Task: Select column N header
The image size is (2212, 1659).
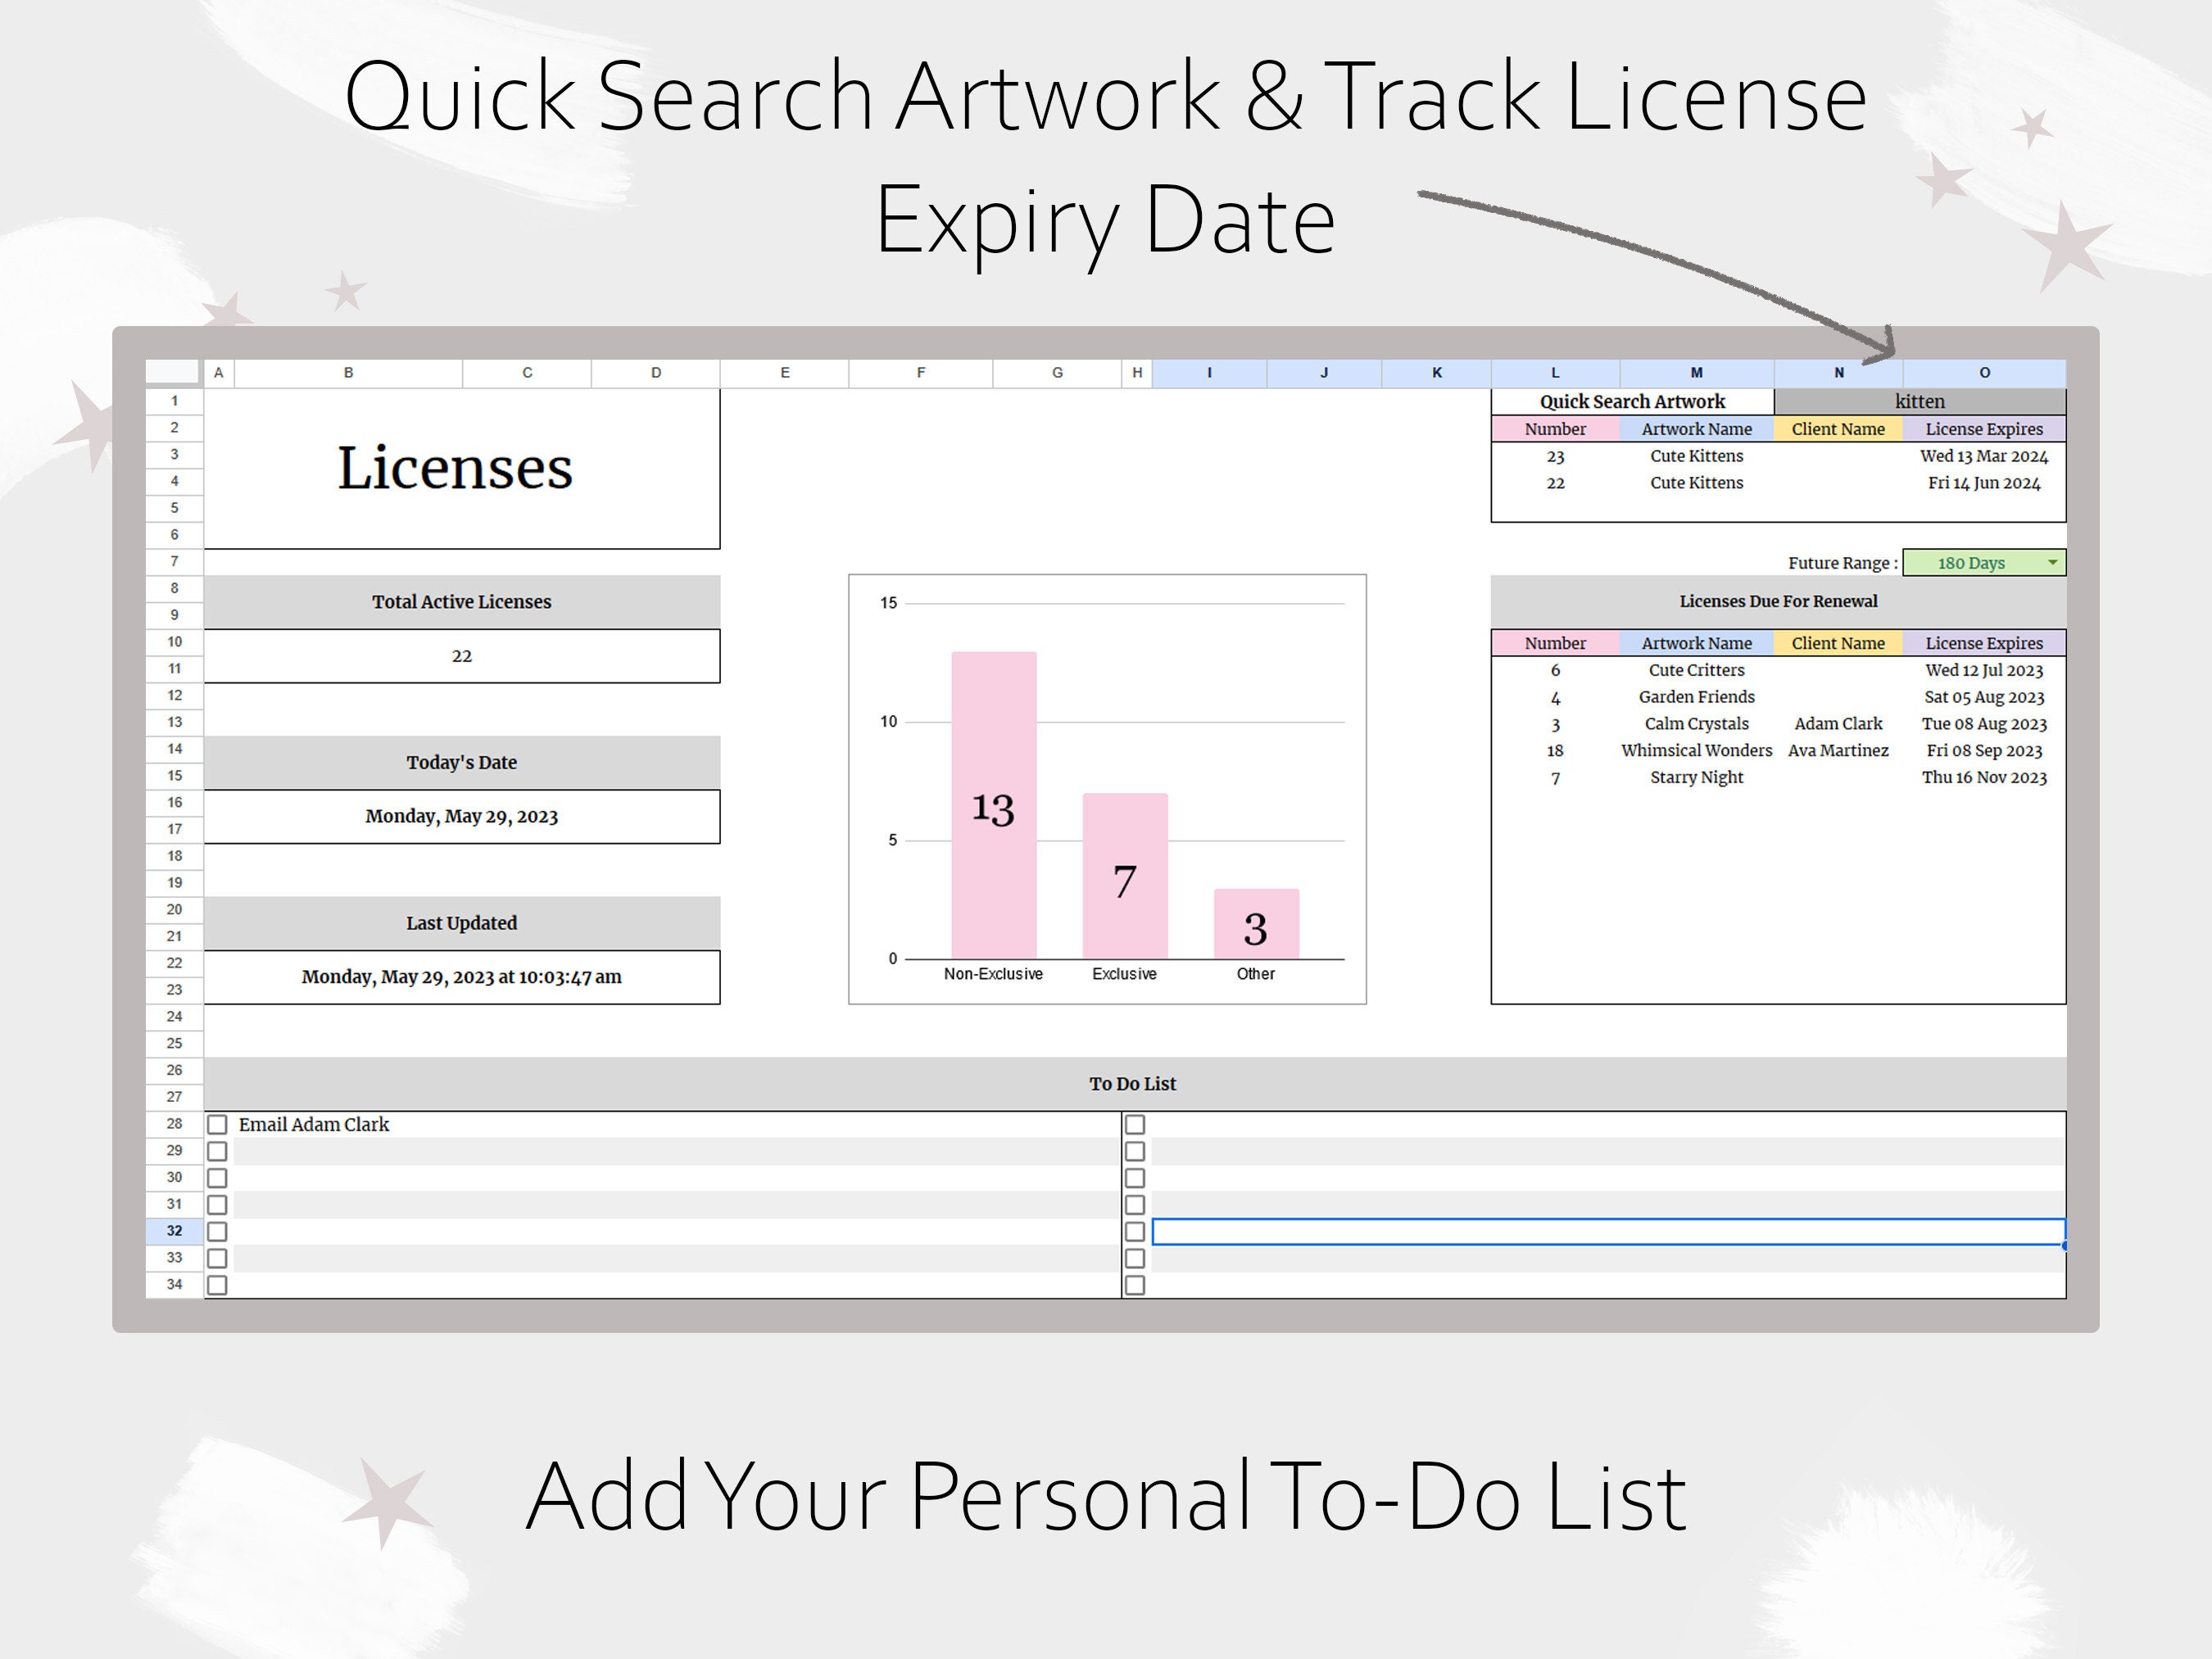Action: click(1838, 372)
